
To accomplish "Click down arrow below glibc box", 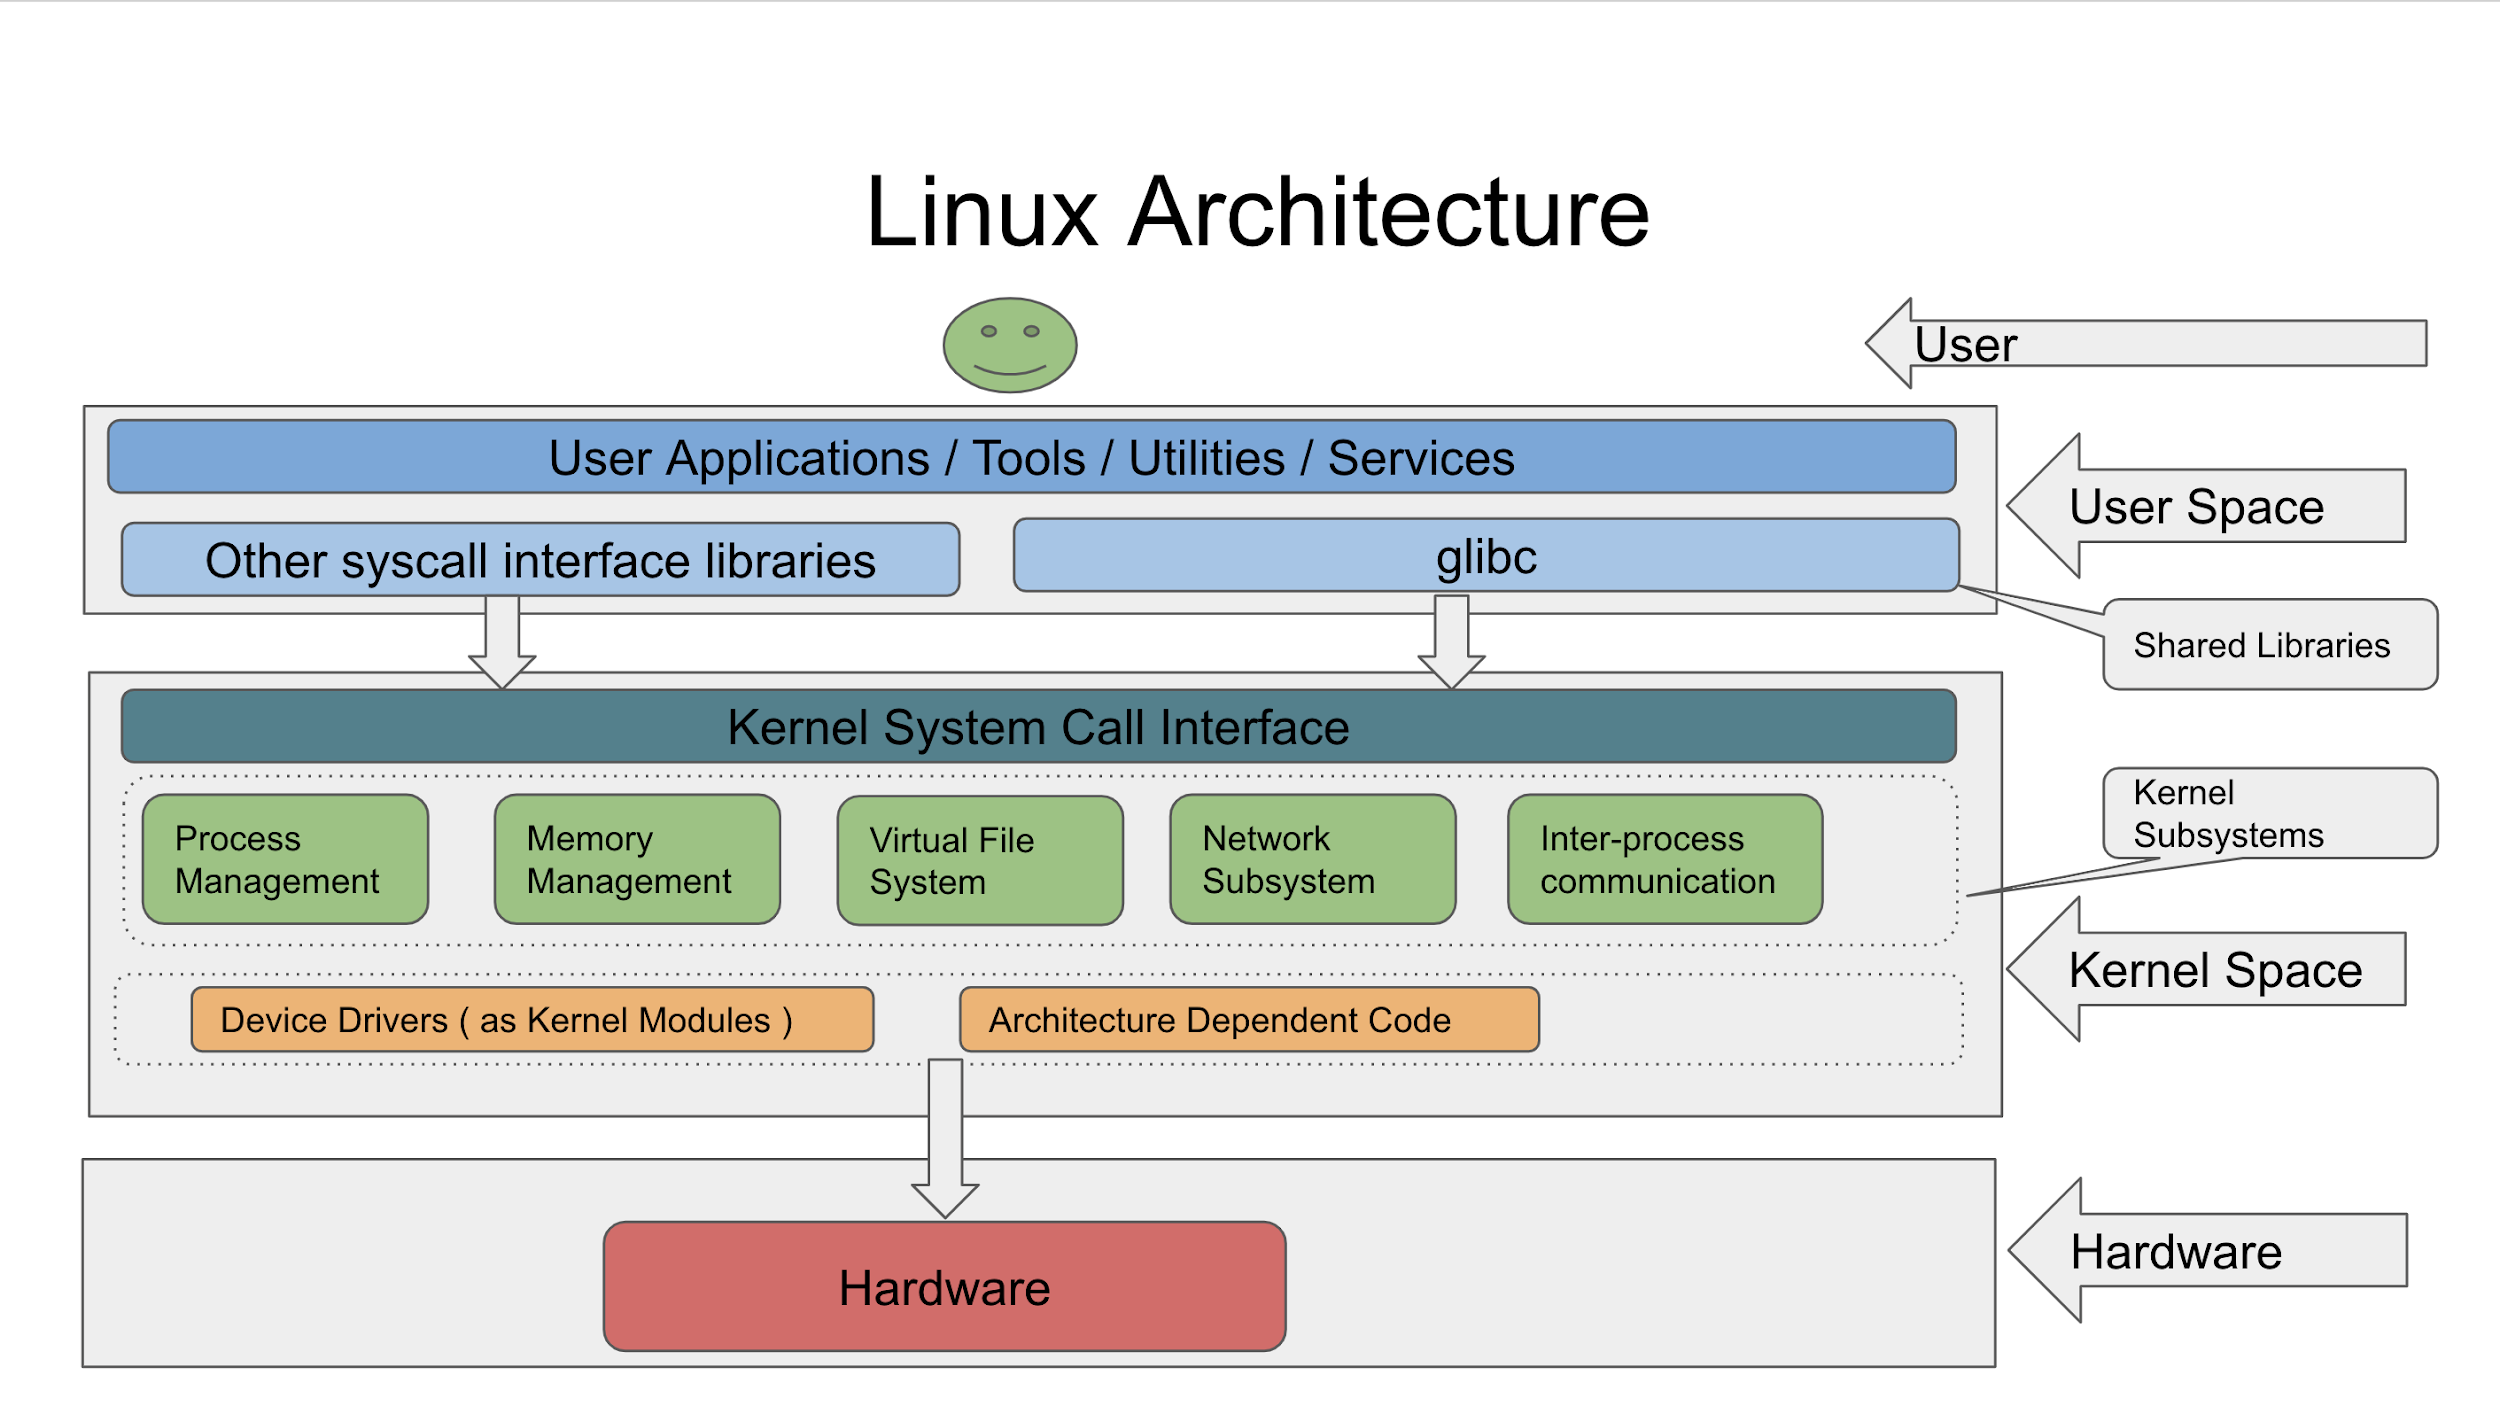I will point(1451,640).
